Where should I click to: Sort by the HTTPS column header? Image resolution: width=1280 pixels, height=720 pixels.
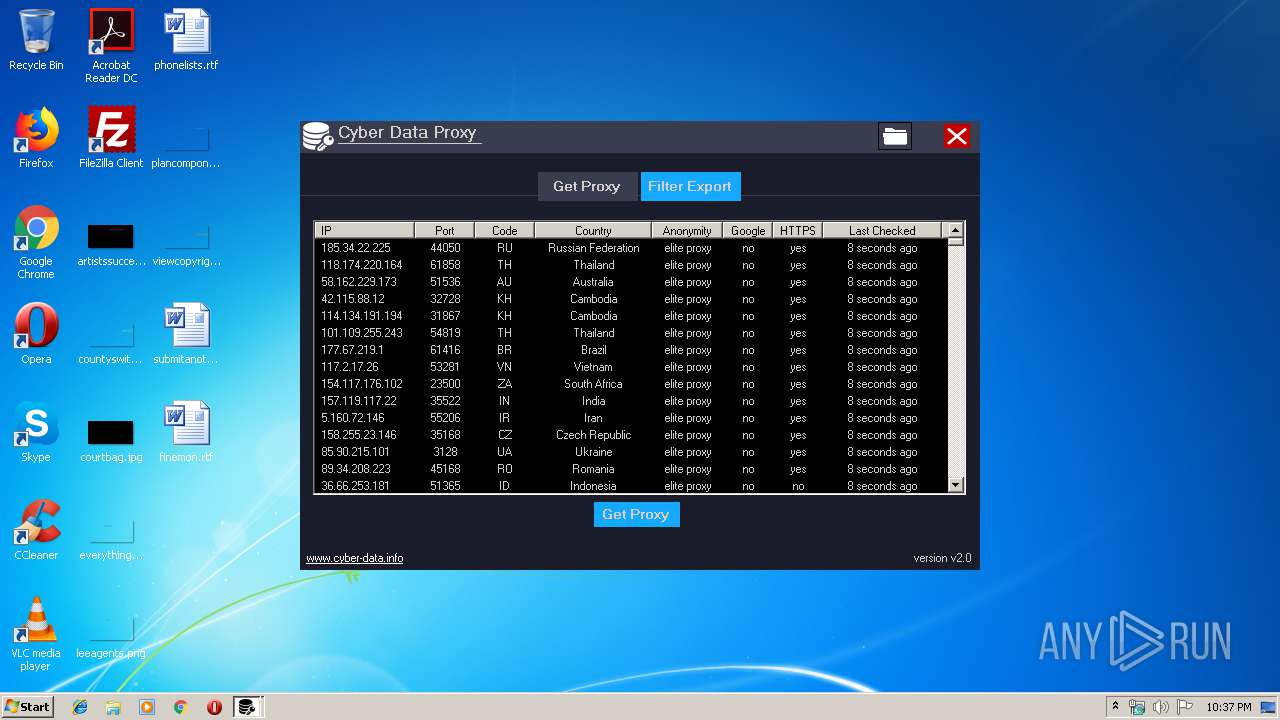click(798, 230)
